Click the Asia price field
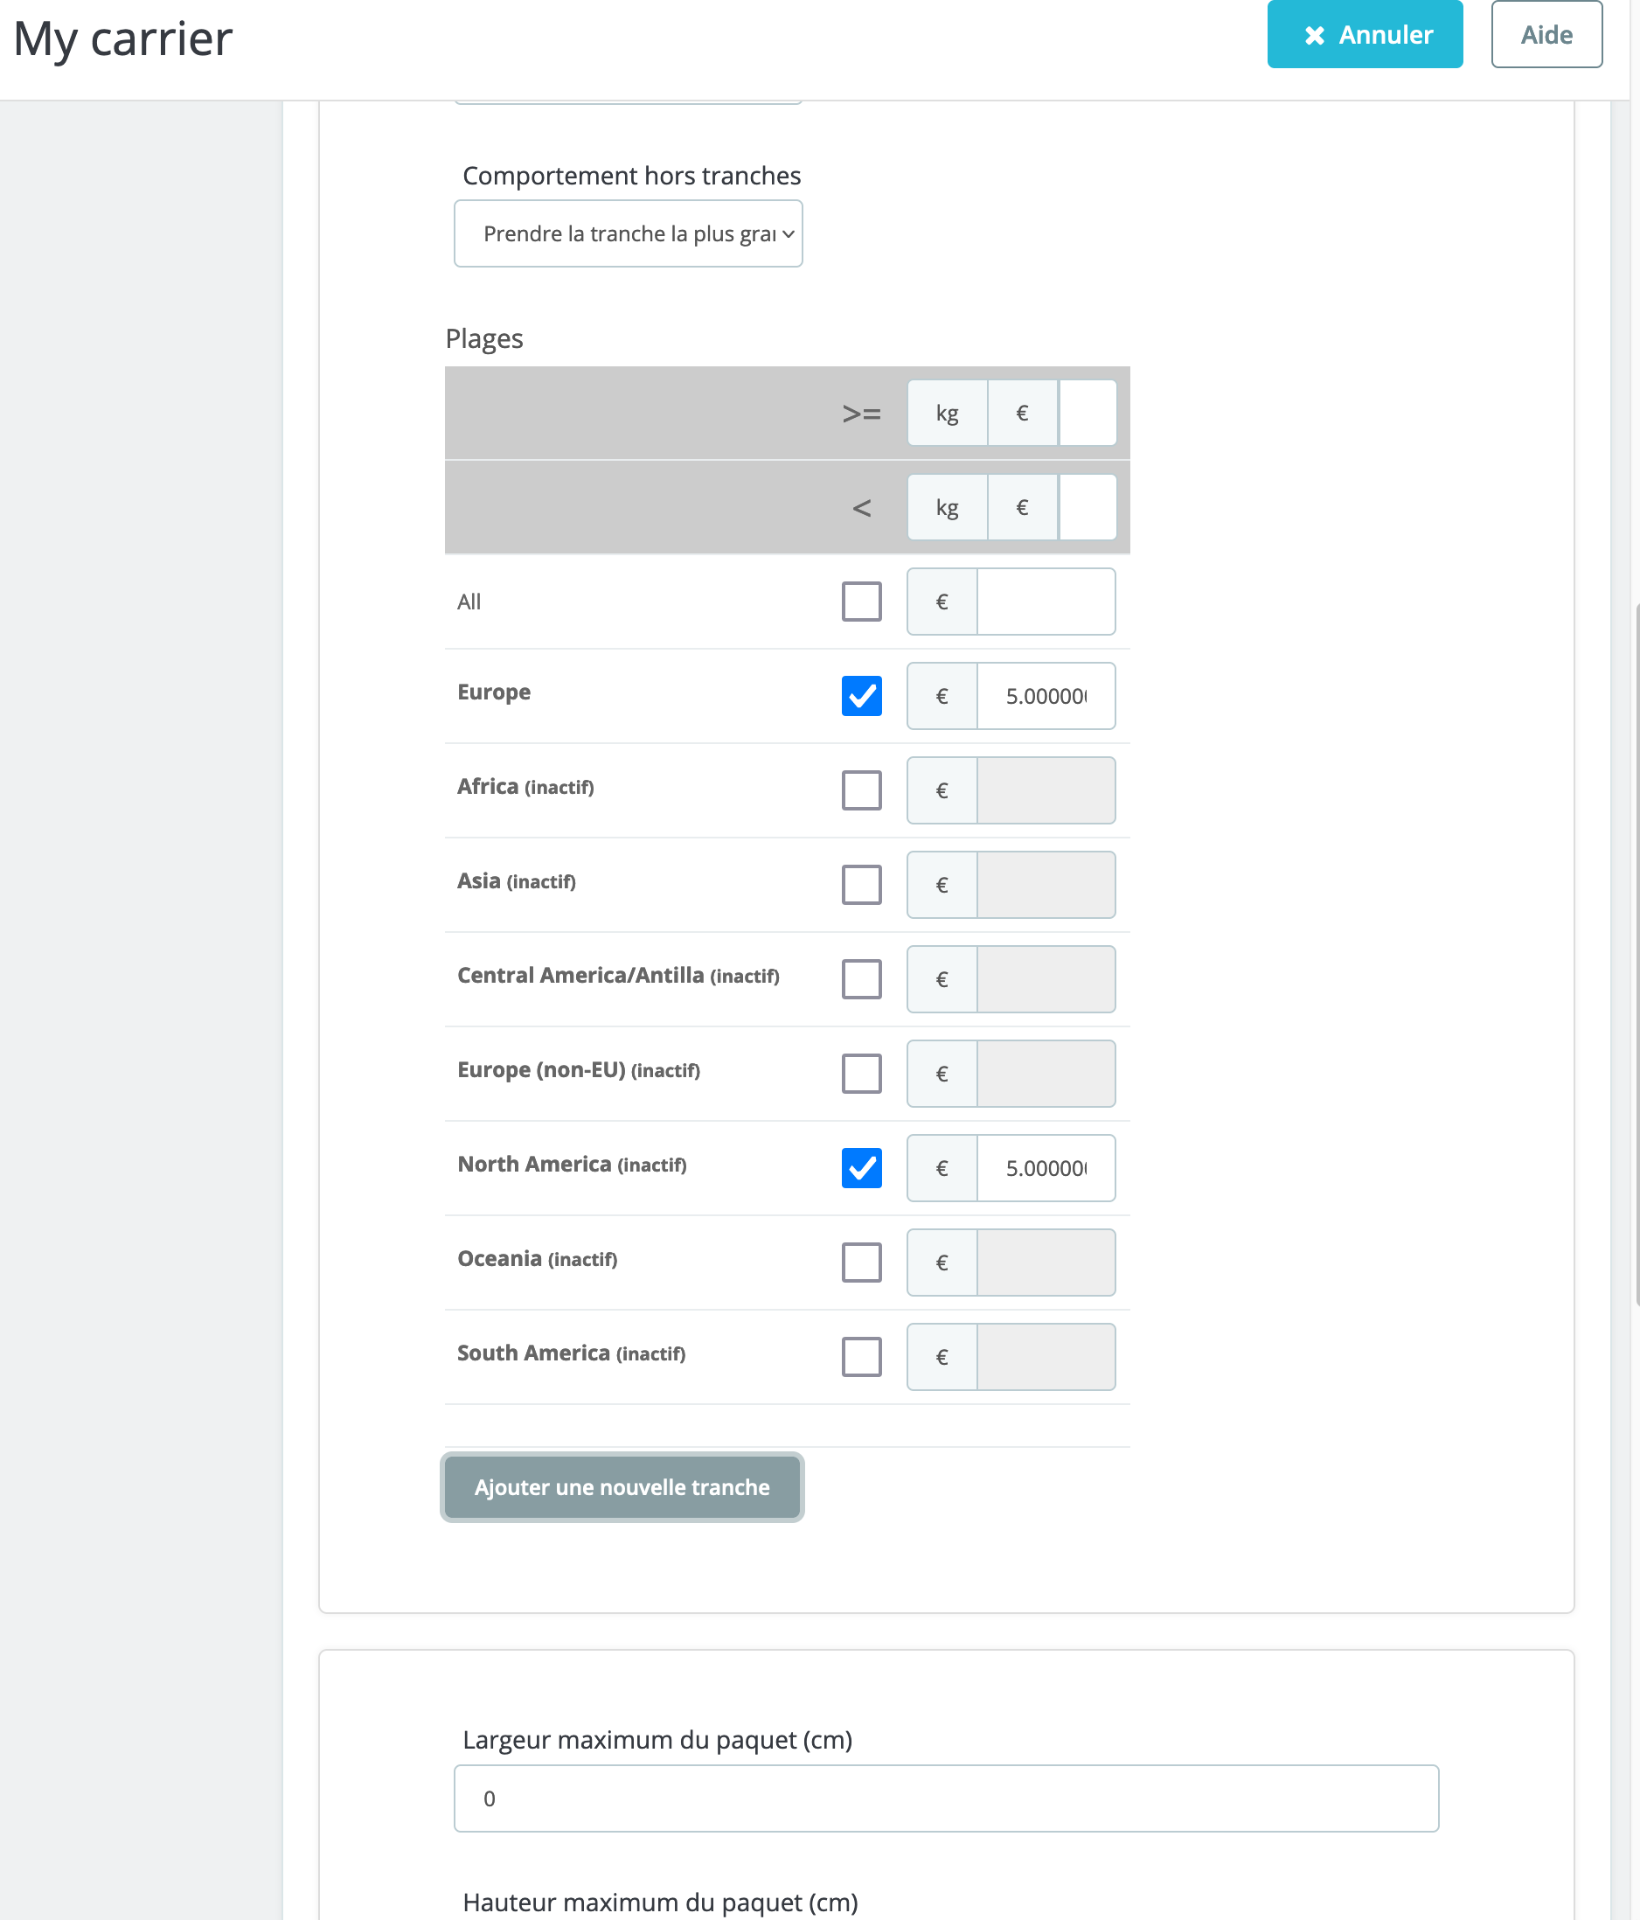 pyautogui.click(x=1046, y=885)
